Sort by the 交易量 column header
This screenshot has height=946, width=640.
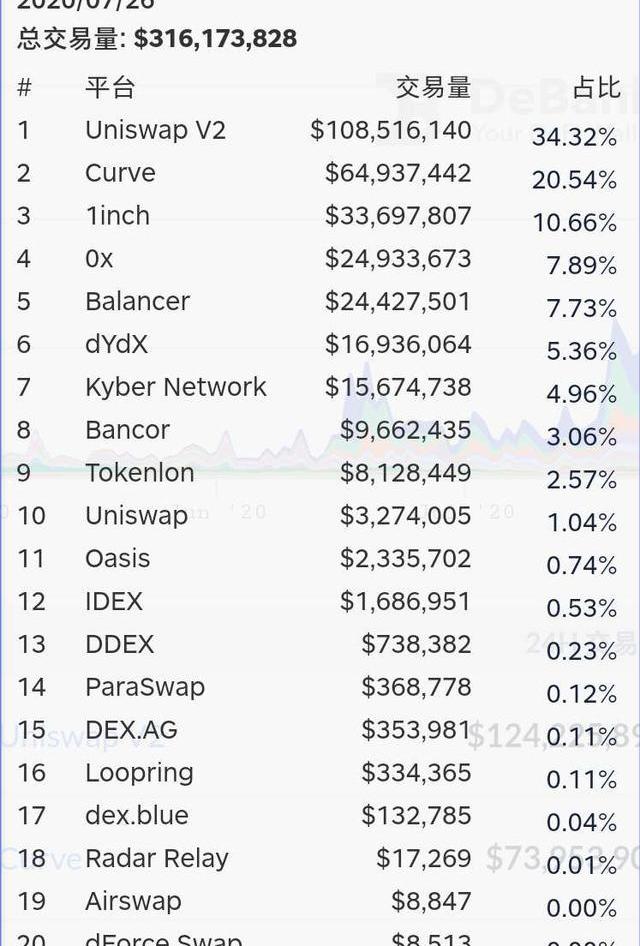(433, 88)
